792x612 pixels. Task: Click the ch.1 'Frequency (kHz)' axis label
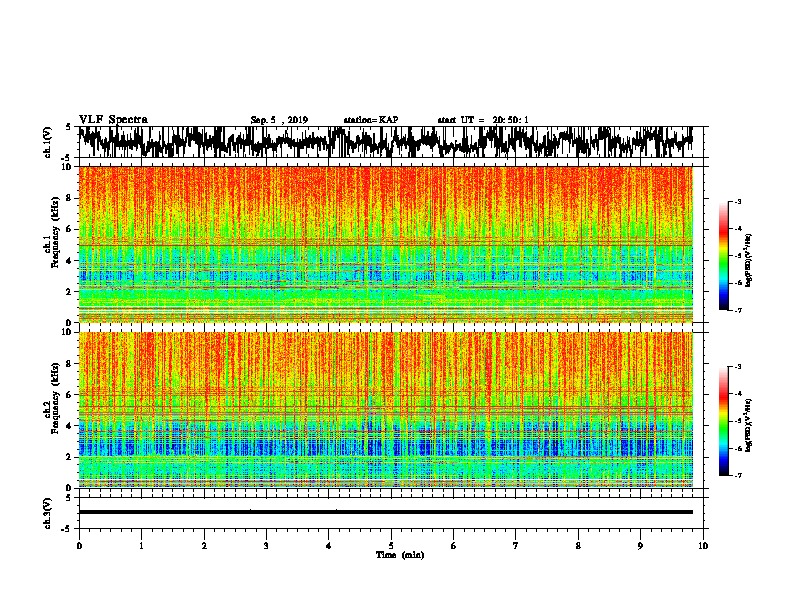click(x=55, y=232)
